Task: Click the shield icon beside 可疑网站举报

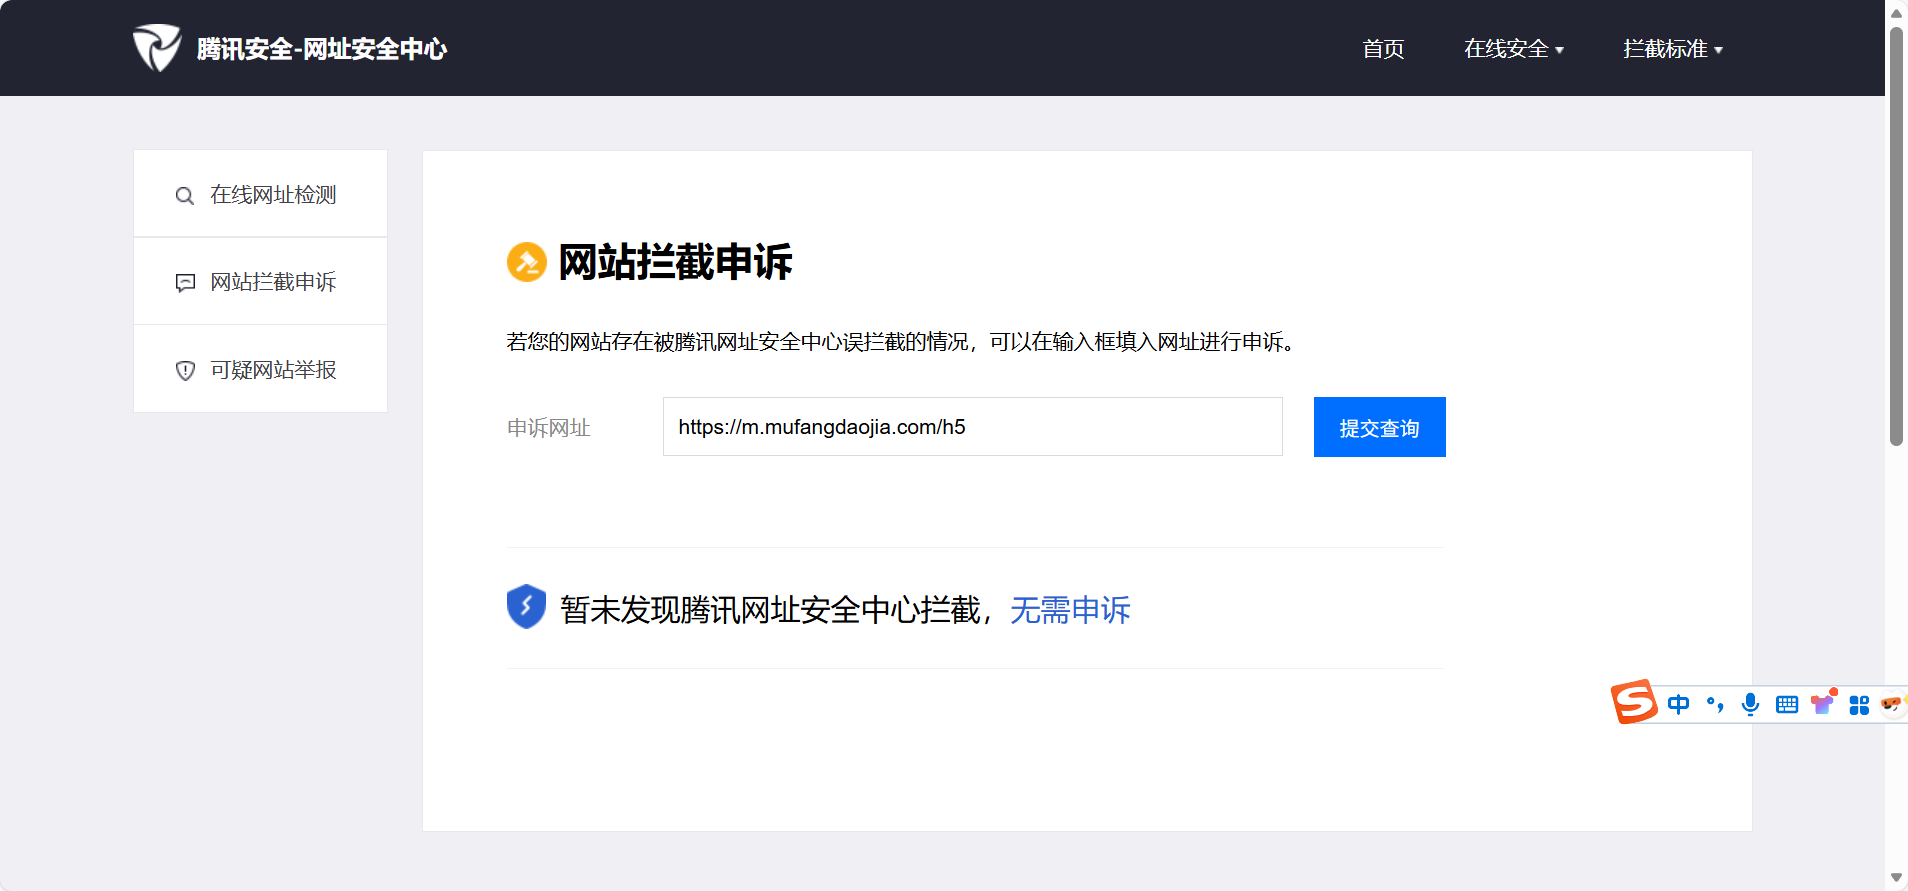Action: point(185,371)
